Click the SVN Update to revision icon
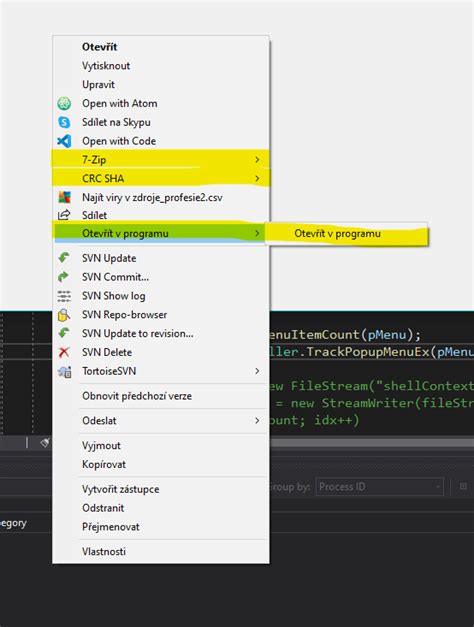The image size is (474, 627). 64,333
